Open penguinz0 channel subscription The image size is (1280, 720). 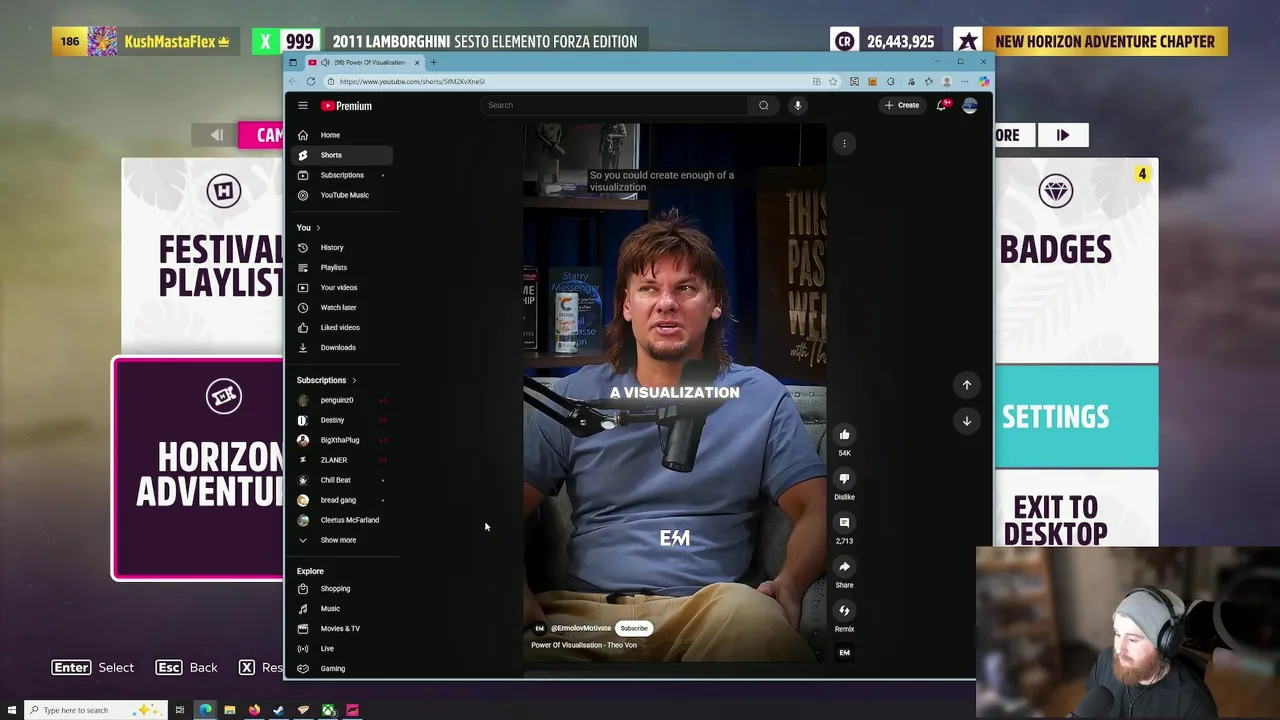click(342, 400)
